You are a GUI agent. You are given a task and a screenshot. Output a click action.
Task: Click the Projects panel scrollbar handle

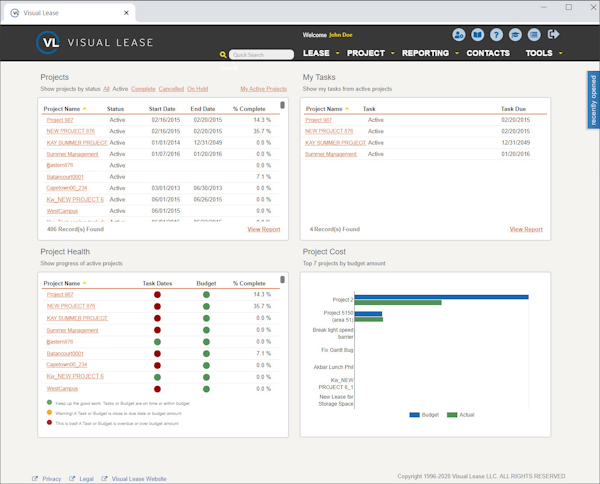click(282, 105)
